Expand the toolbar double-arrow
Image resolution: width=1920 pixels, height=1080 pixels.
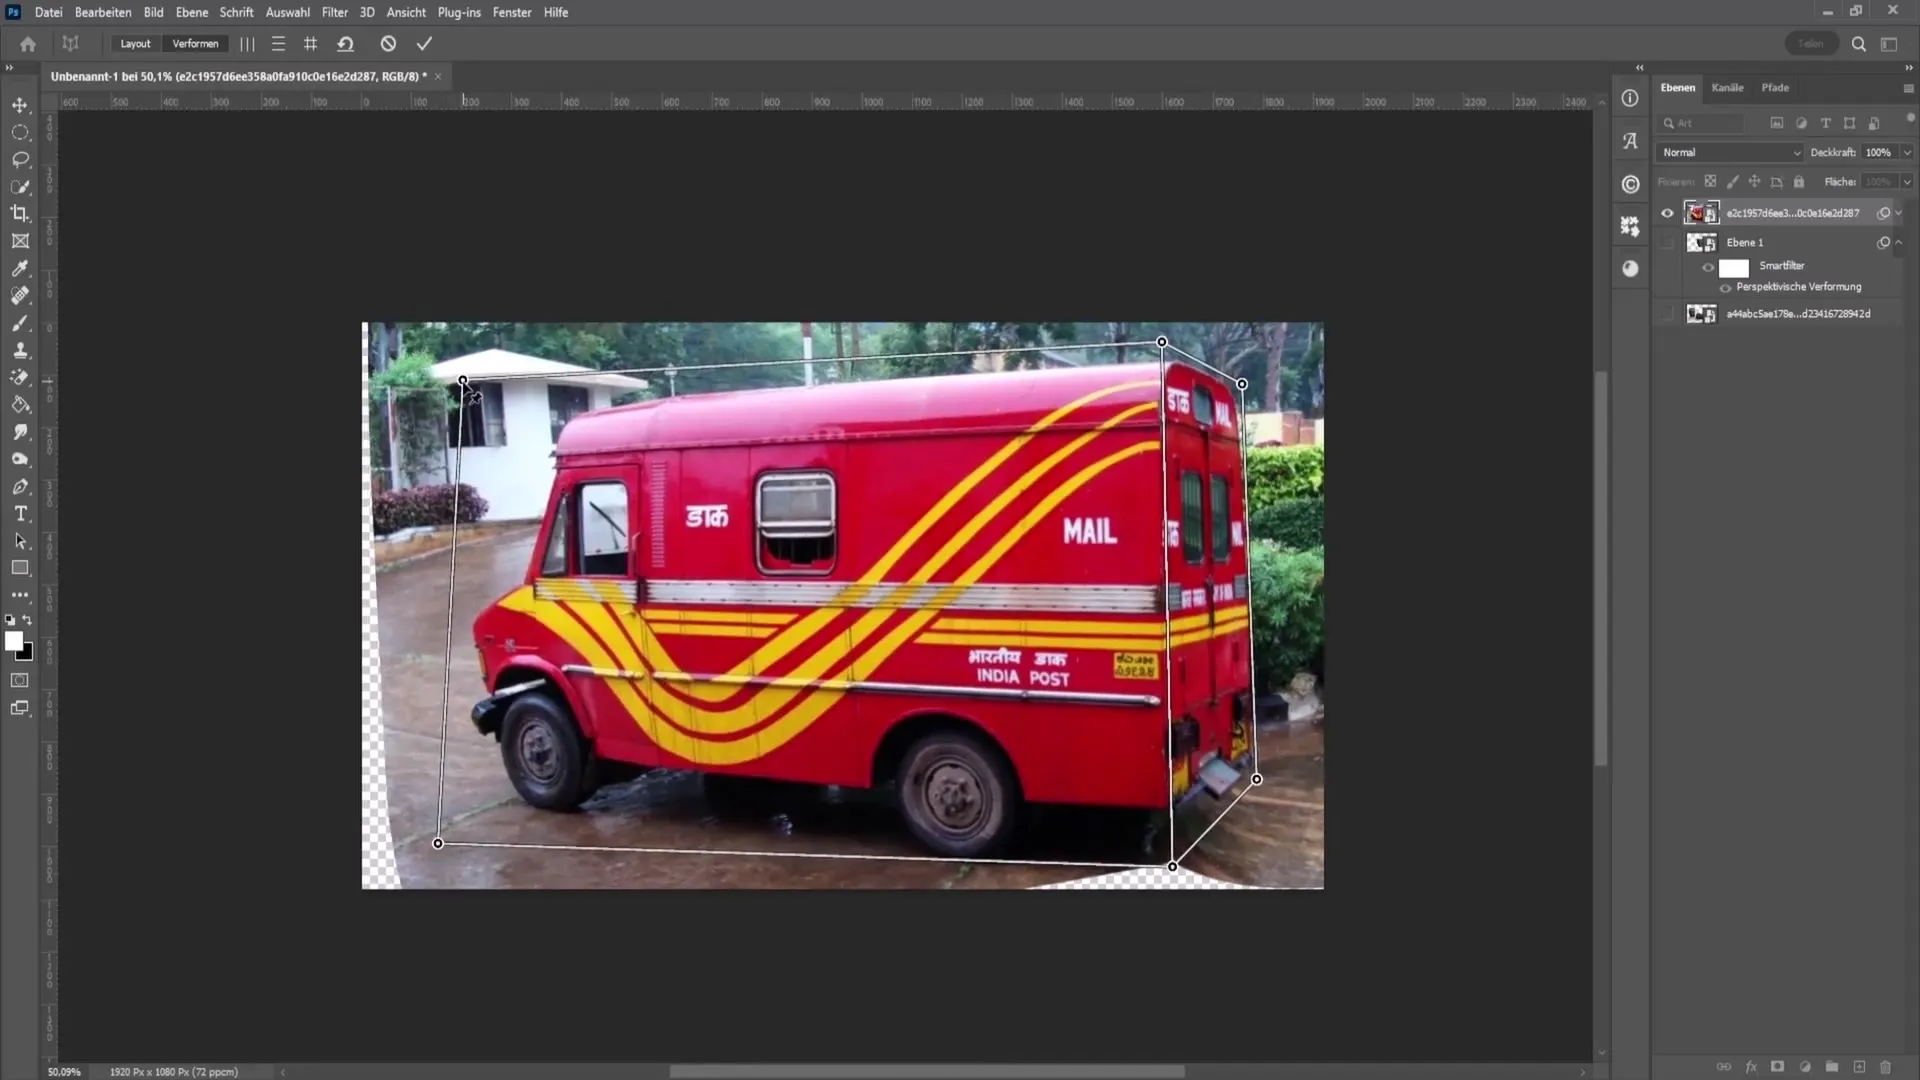(x=9, y=67)
